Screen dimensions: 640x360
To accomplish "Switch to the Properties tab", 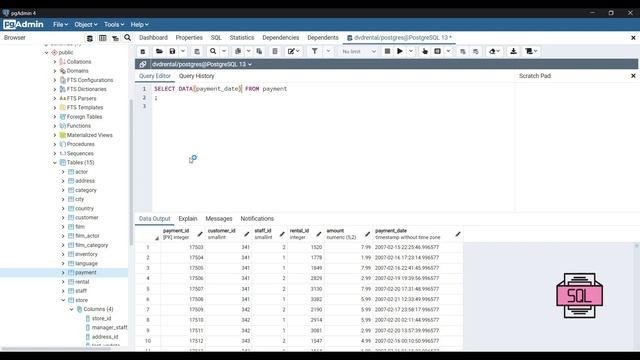I will click(189, 38).
